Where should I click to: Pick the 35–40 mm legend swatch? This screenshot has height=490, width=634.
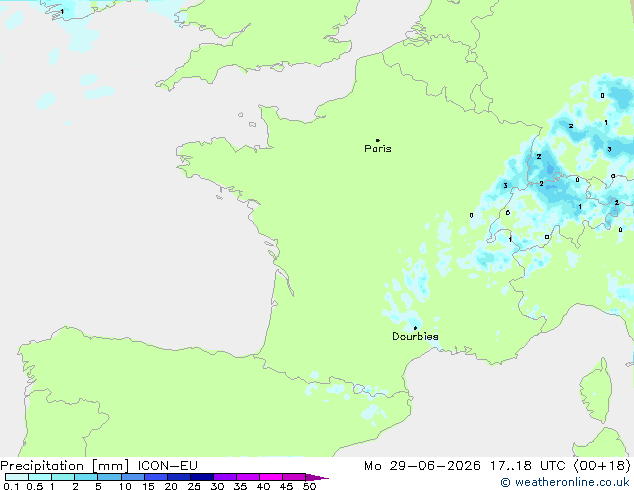(x=248, y=477)
